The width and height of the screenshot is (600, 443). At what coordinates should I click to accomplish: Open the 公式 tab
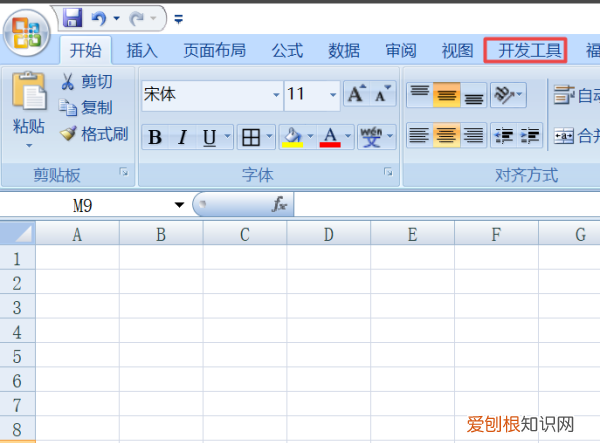pos(287,50)
